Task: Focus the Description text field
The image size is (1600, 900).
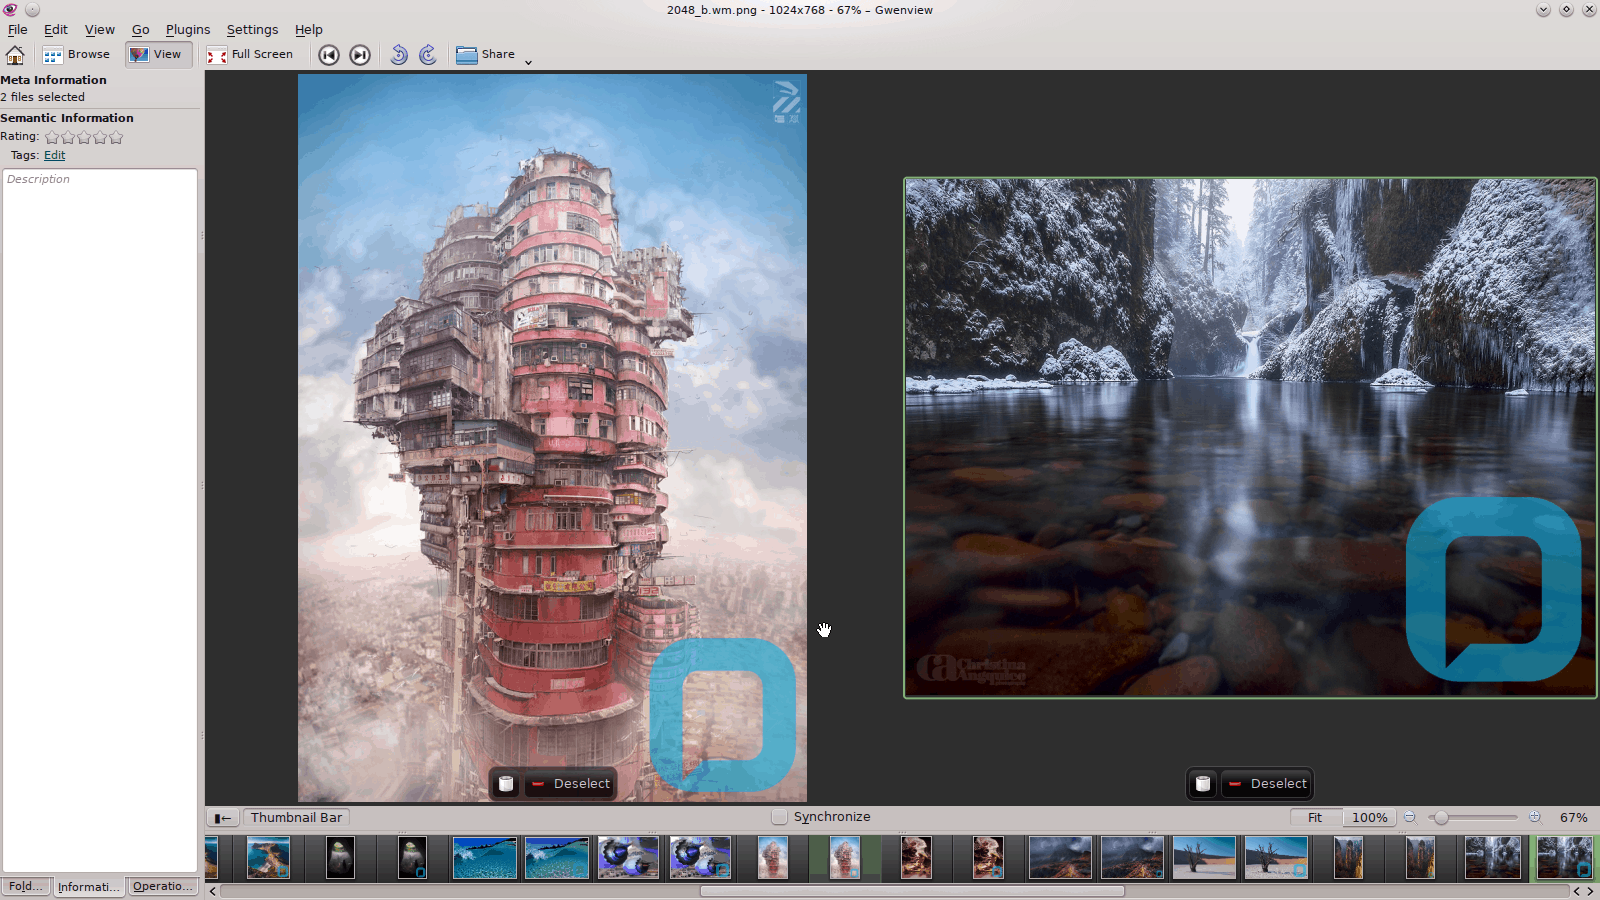Action: pos(100,520)
